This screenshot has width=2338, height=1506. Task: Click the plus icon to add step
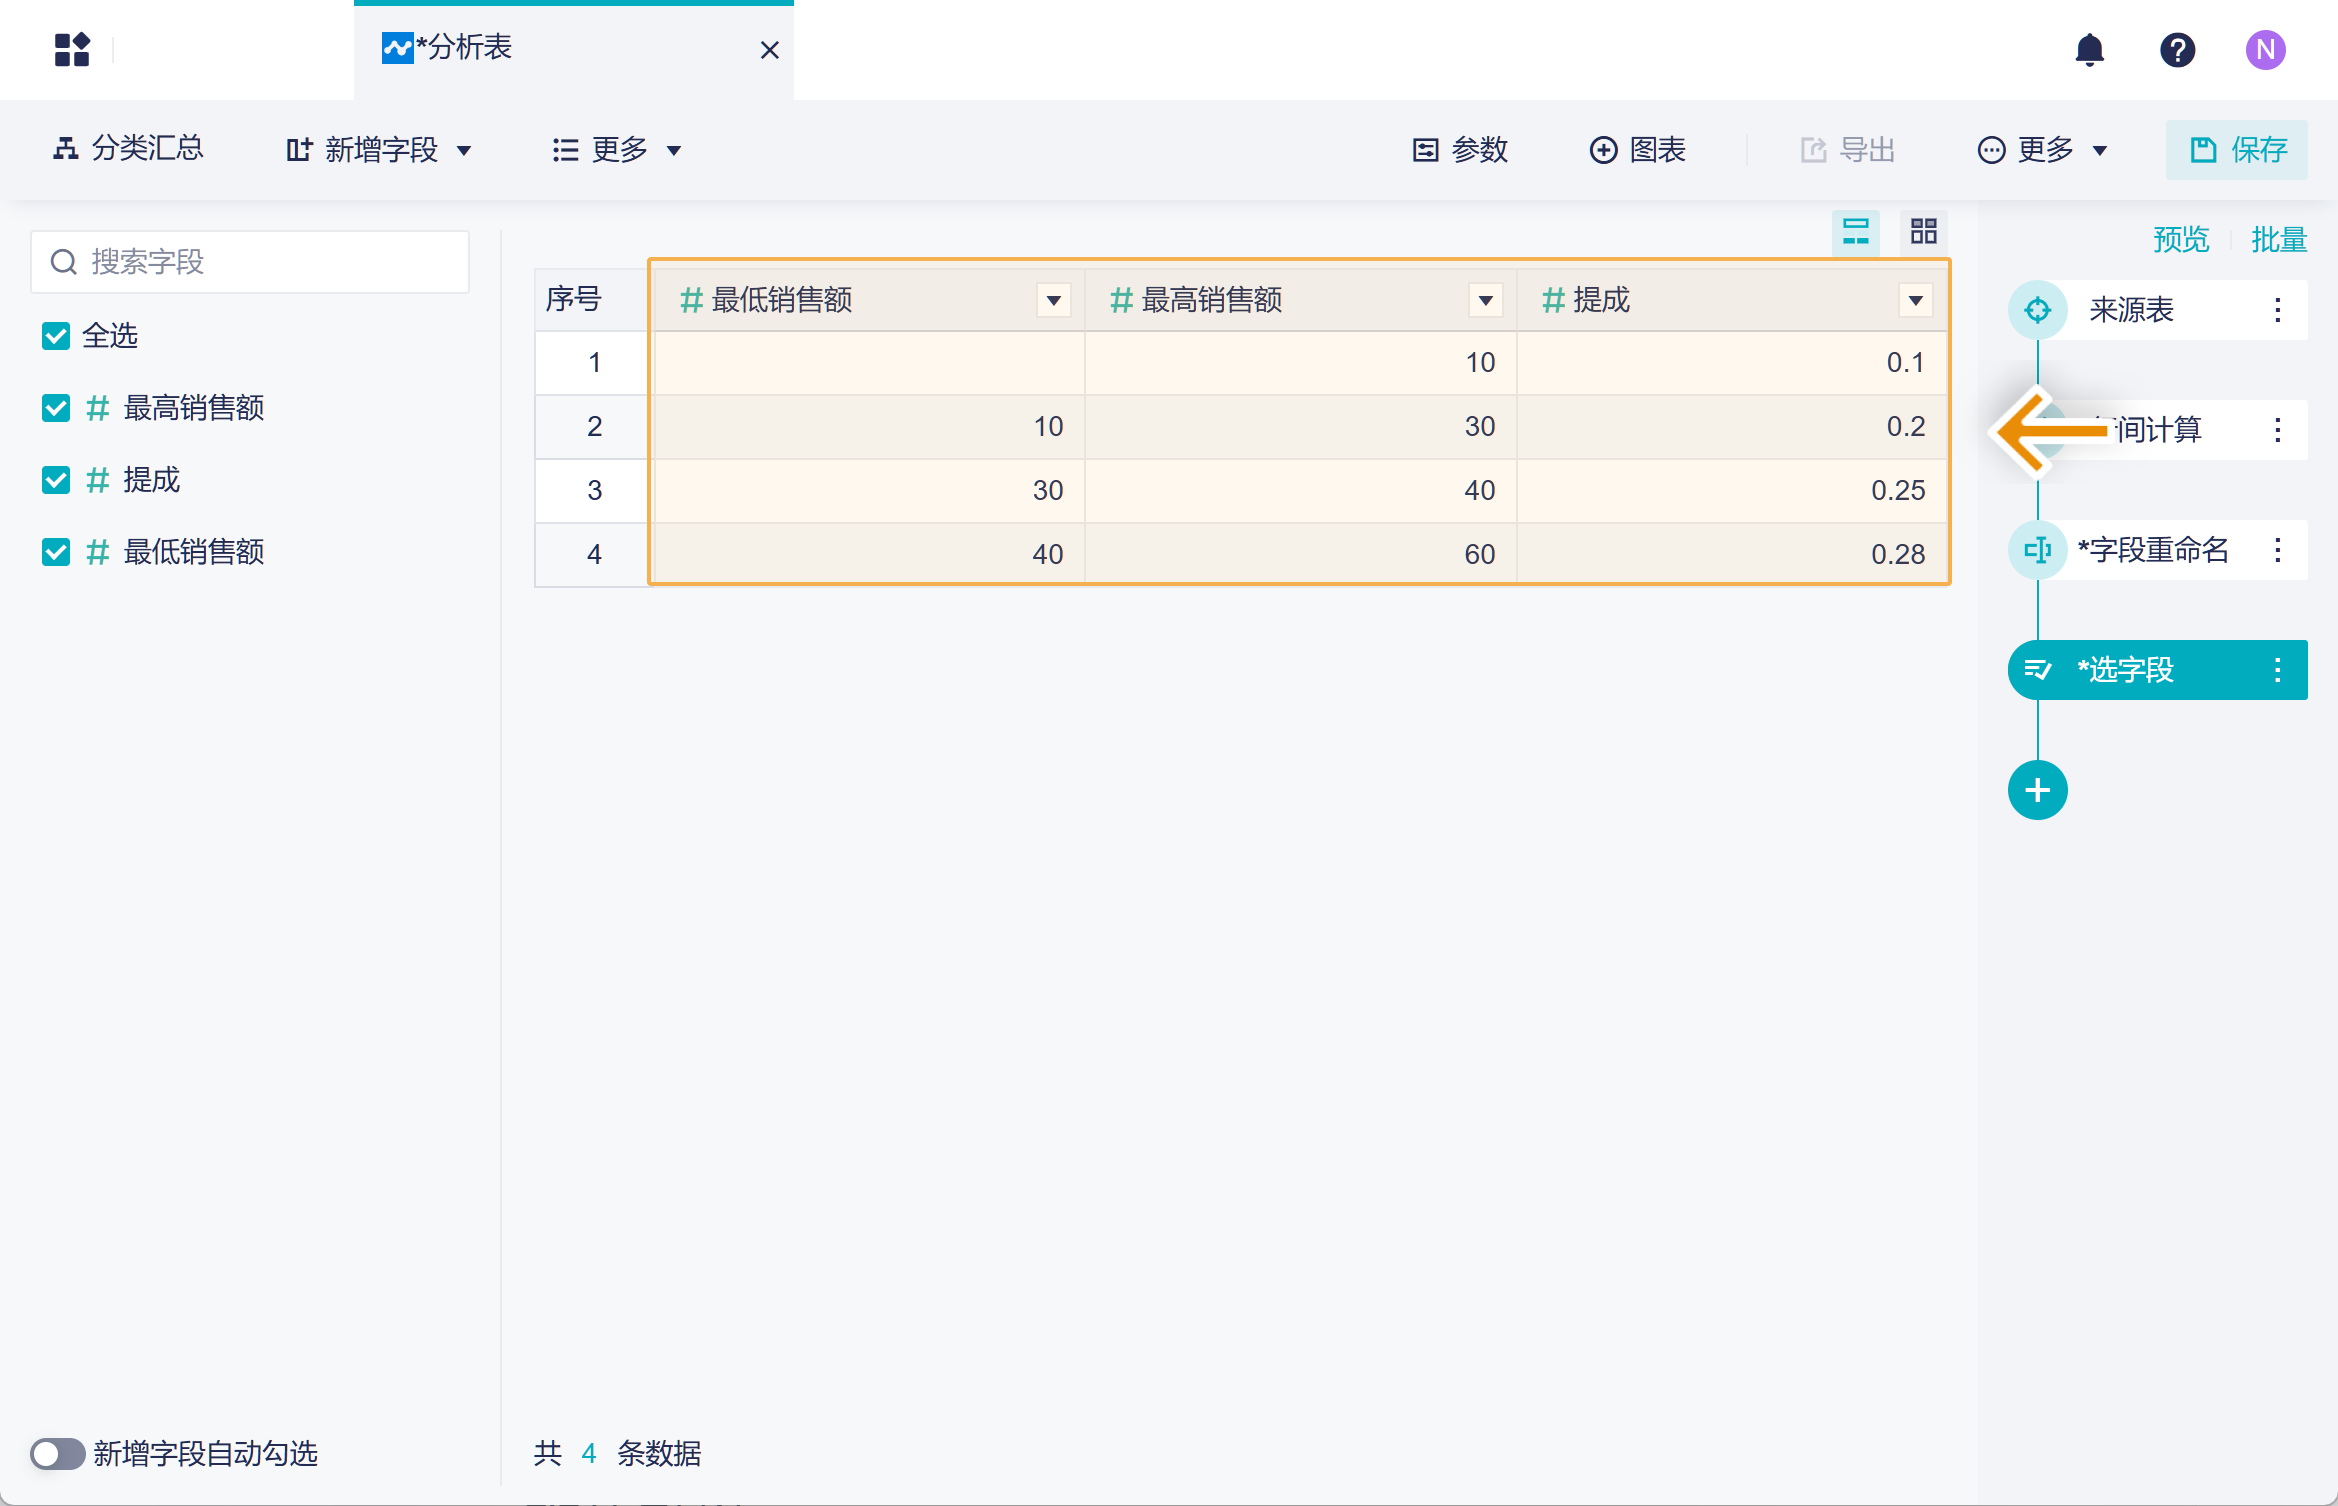[2037, 790]
